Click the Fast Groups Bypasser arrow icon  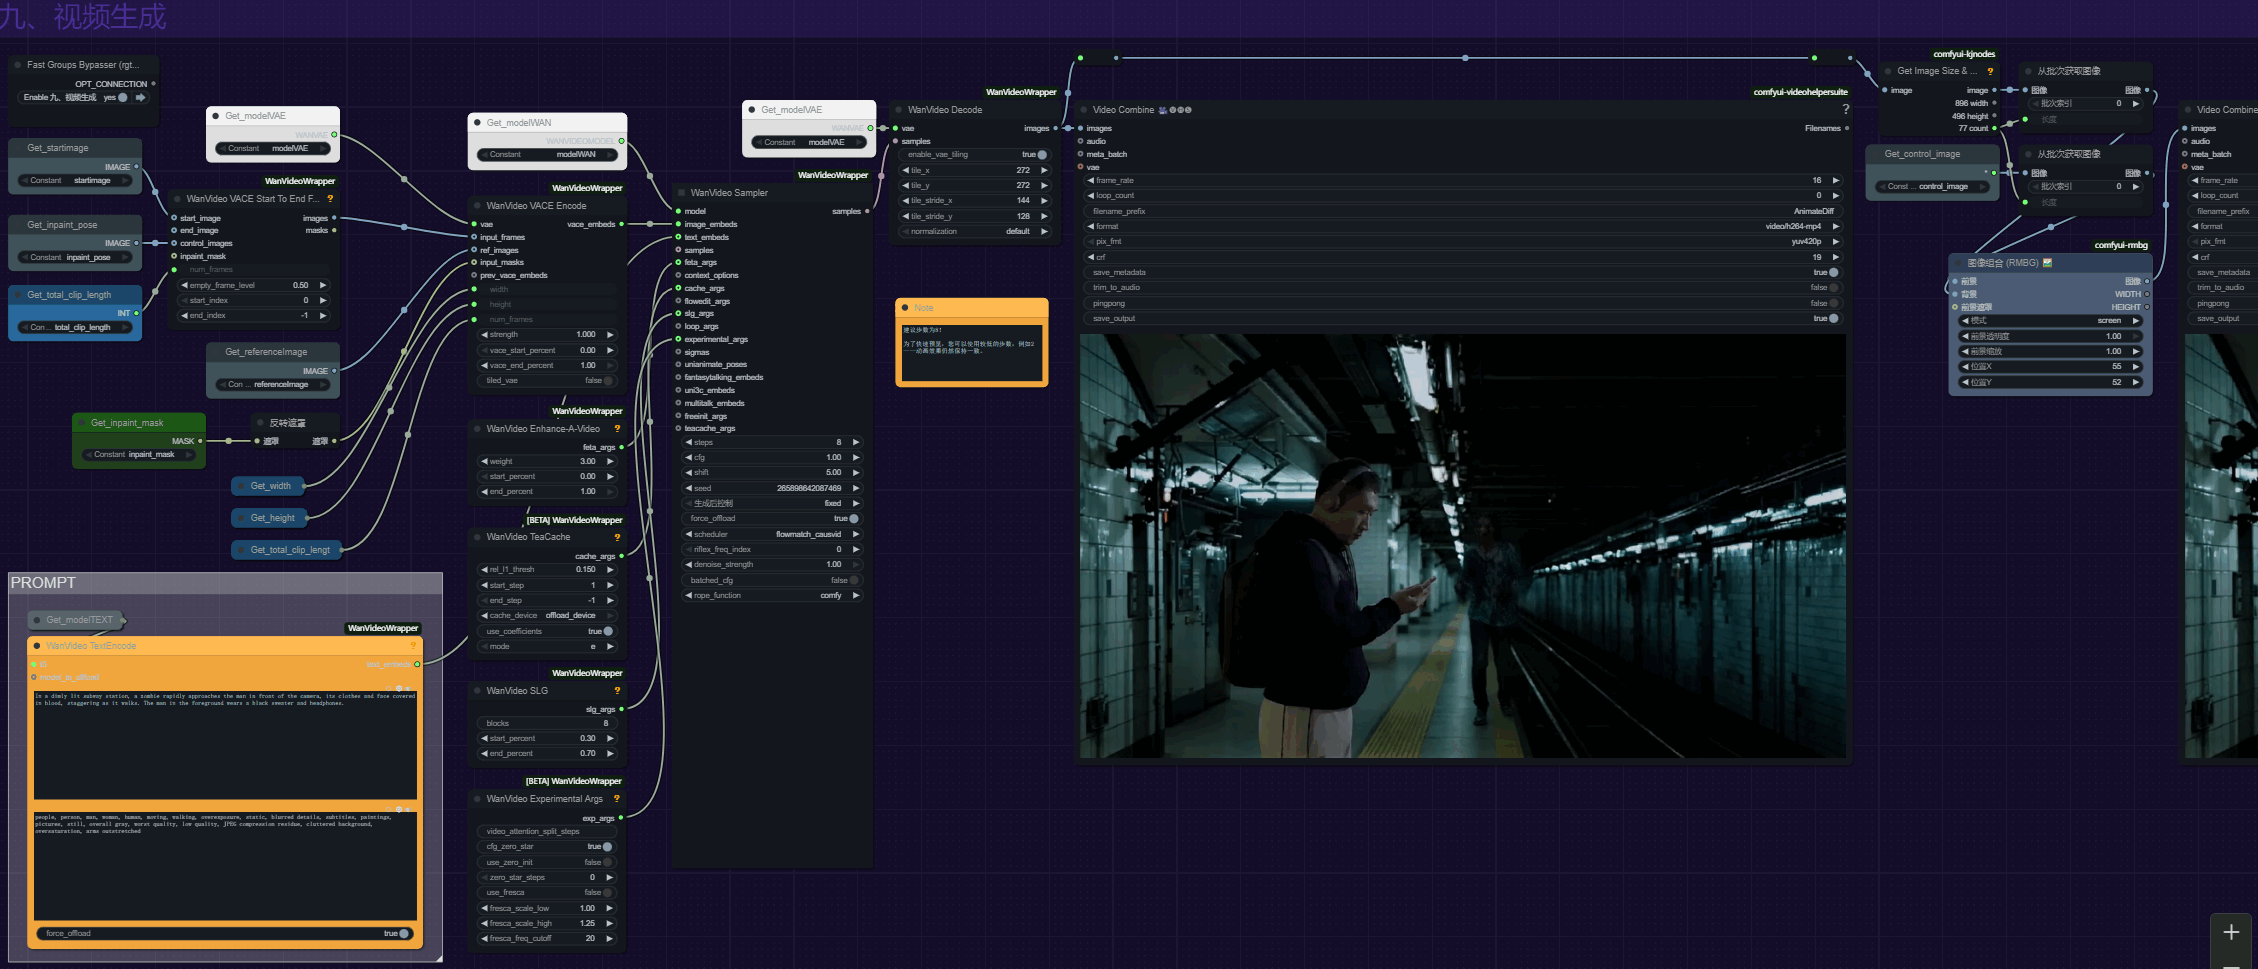pyautogui.click(x=141, y=98)
